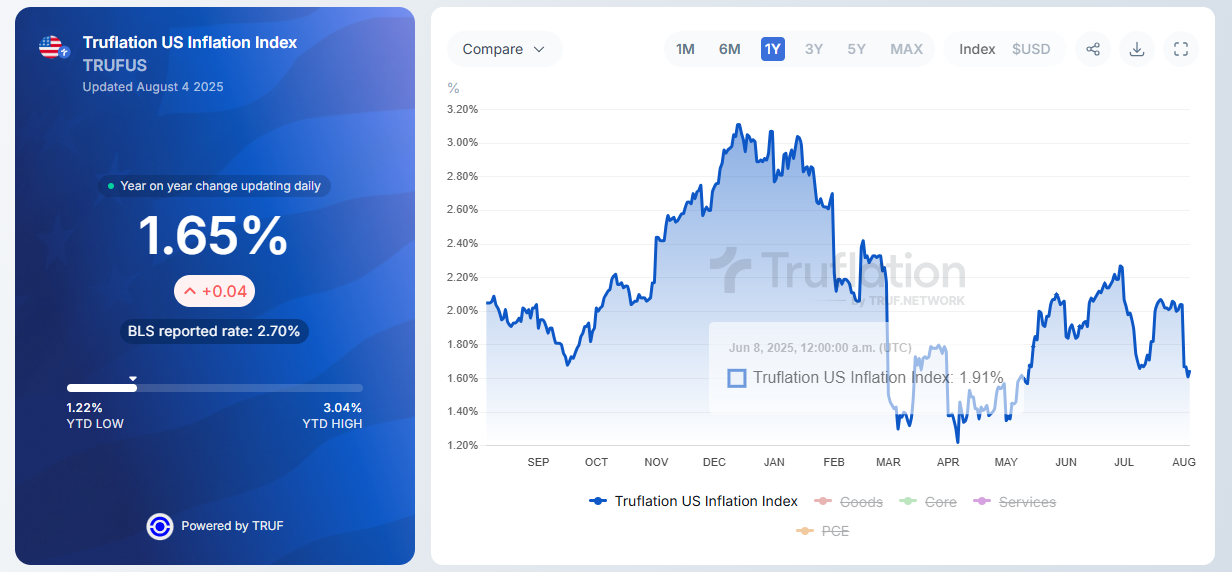1232x572 pixels.
Task: Click the share chart icon
Action: [1093, 49]
